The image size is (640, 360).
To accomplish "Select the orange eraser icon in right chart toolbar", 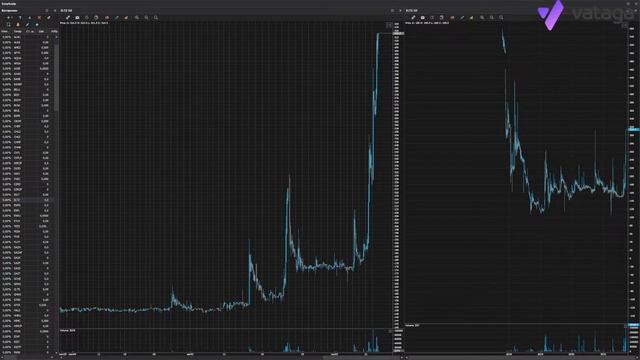I will pyautogui.click(x=471, y=18).
